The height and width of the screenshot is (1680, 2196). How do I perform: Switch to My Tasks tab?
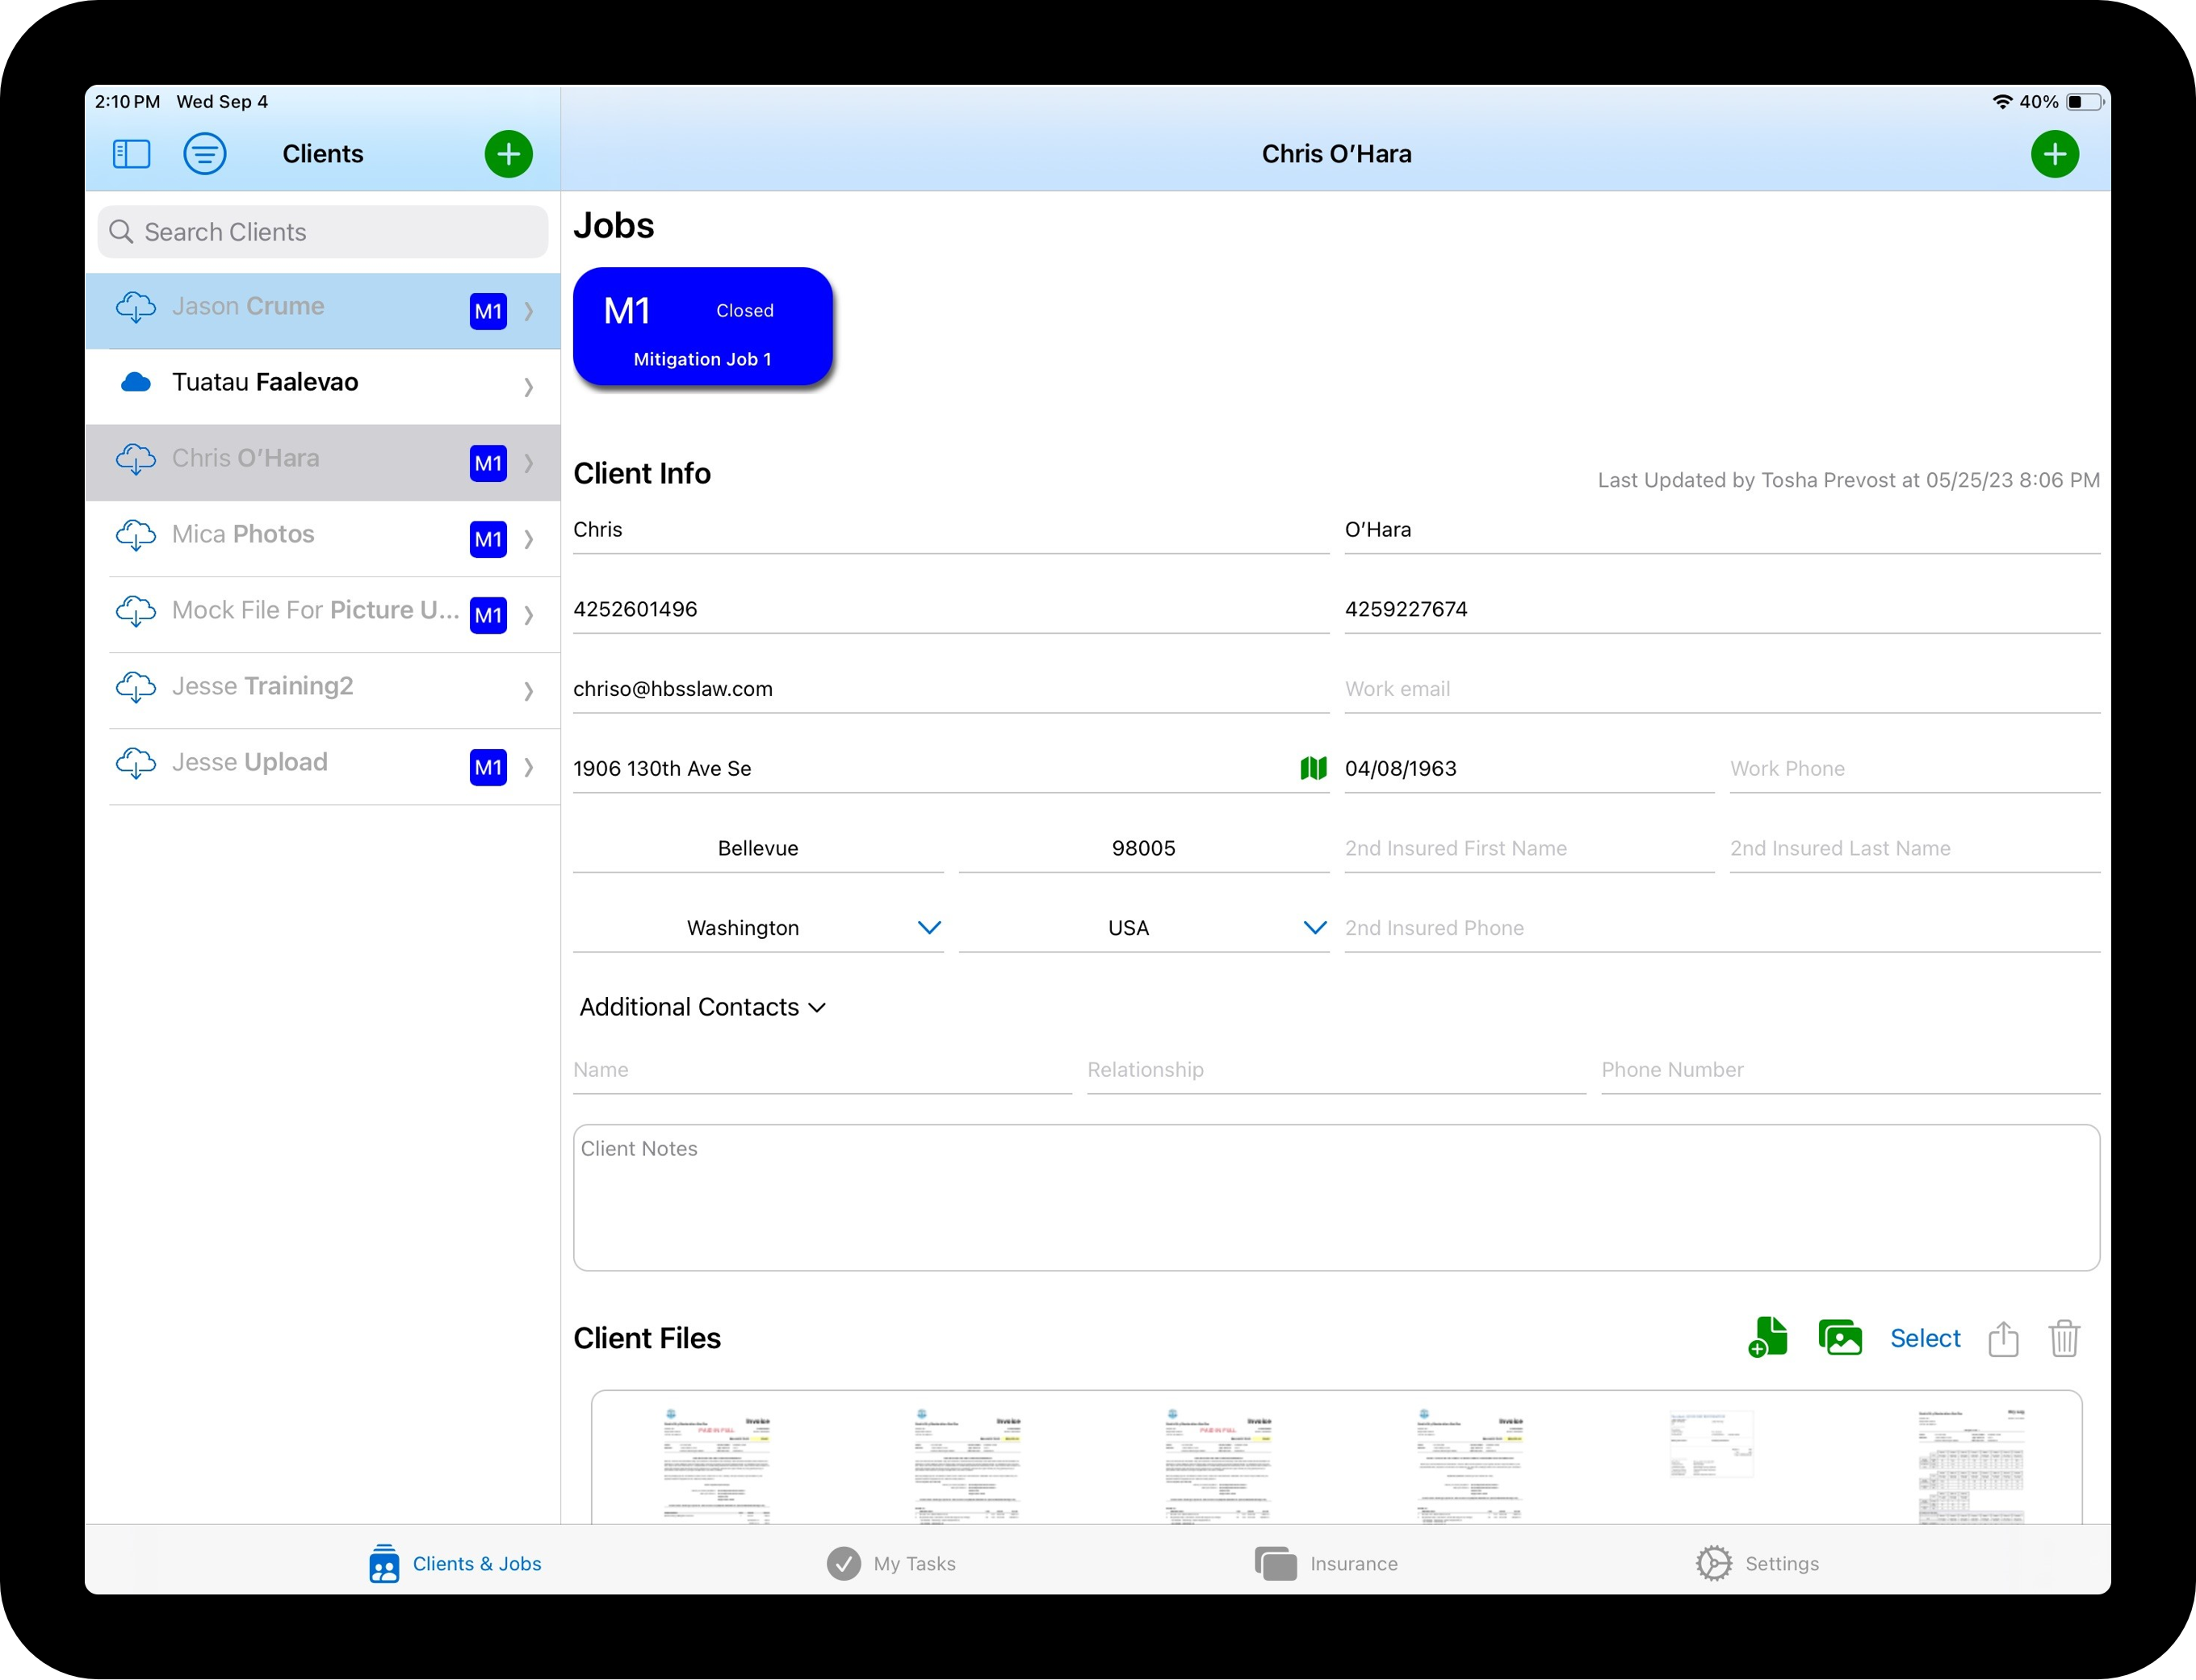[891, 1563]
